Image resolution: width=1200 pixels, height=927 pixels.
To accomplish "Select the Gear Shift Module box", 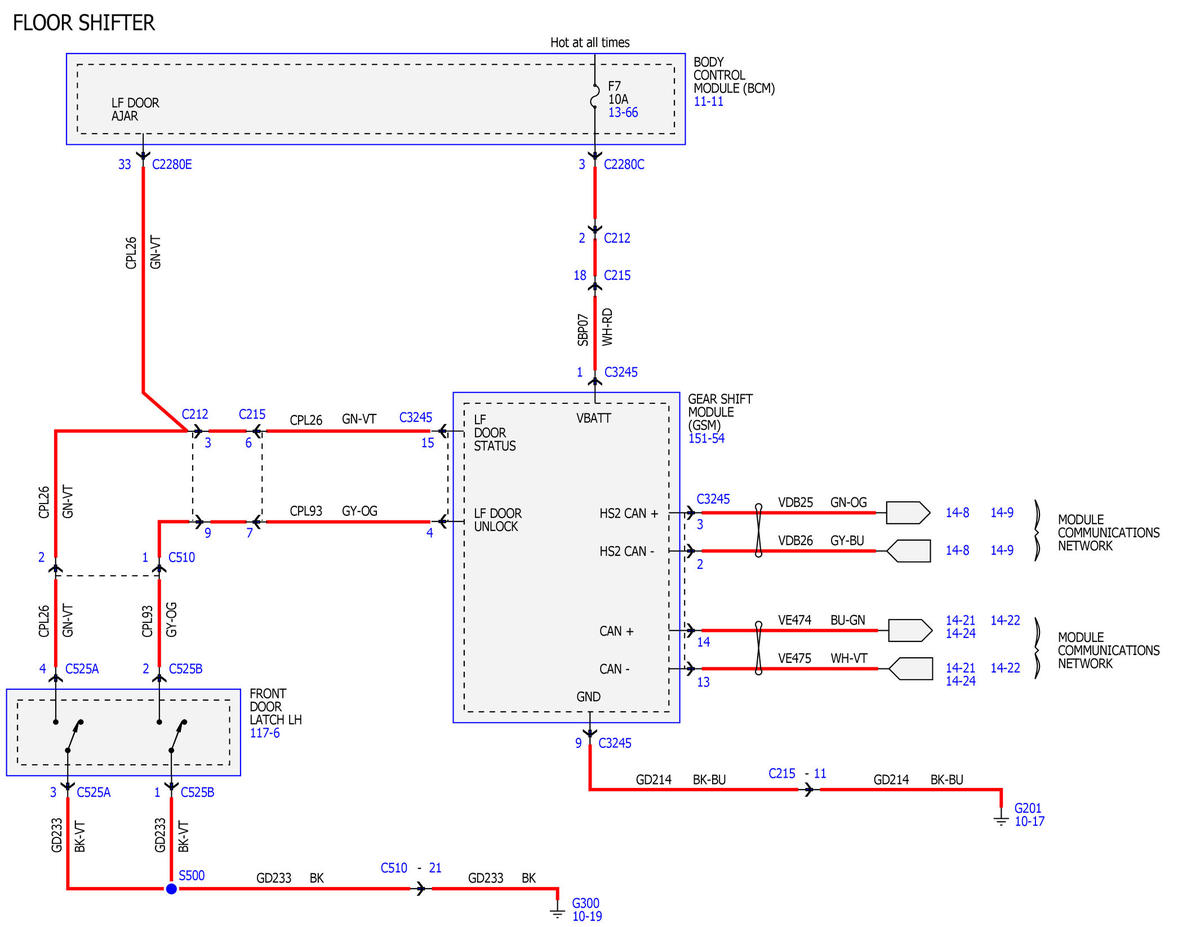I will [x=566, y=557].
